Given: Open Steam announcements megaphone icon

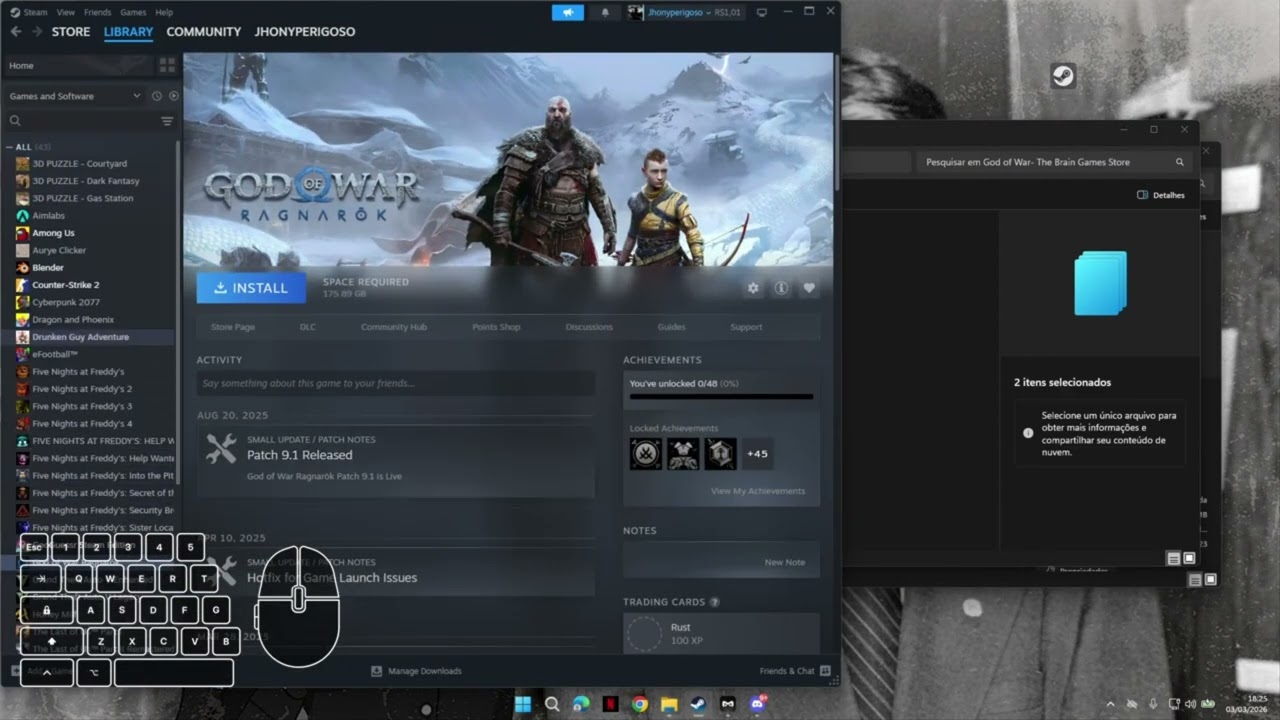Looking at the screenshot, I should pos(568,13).
